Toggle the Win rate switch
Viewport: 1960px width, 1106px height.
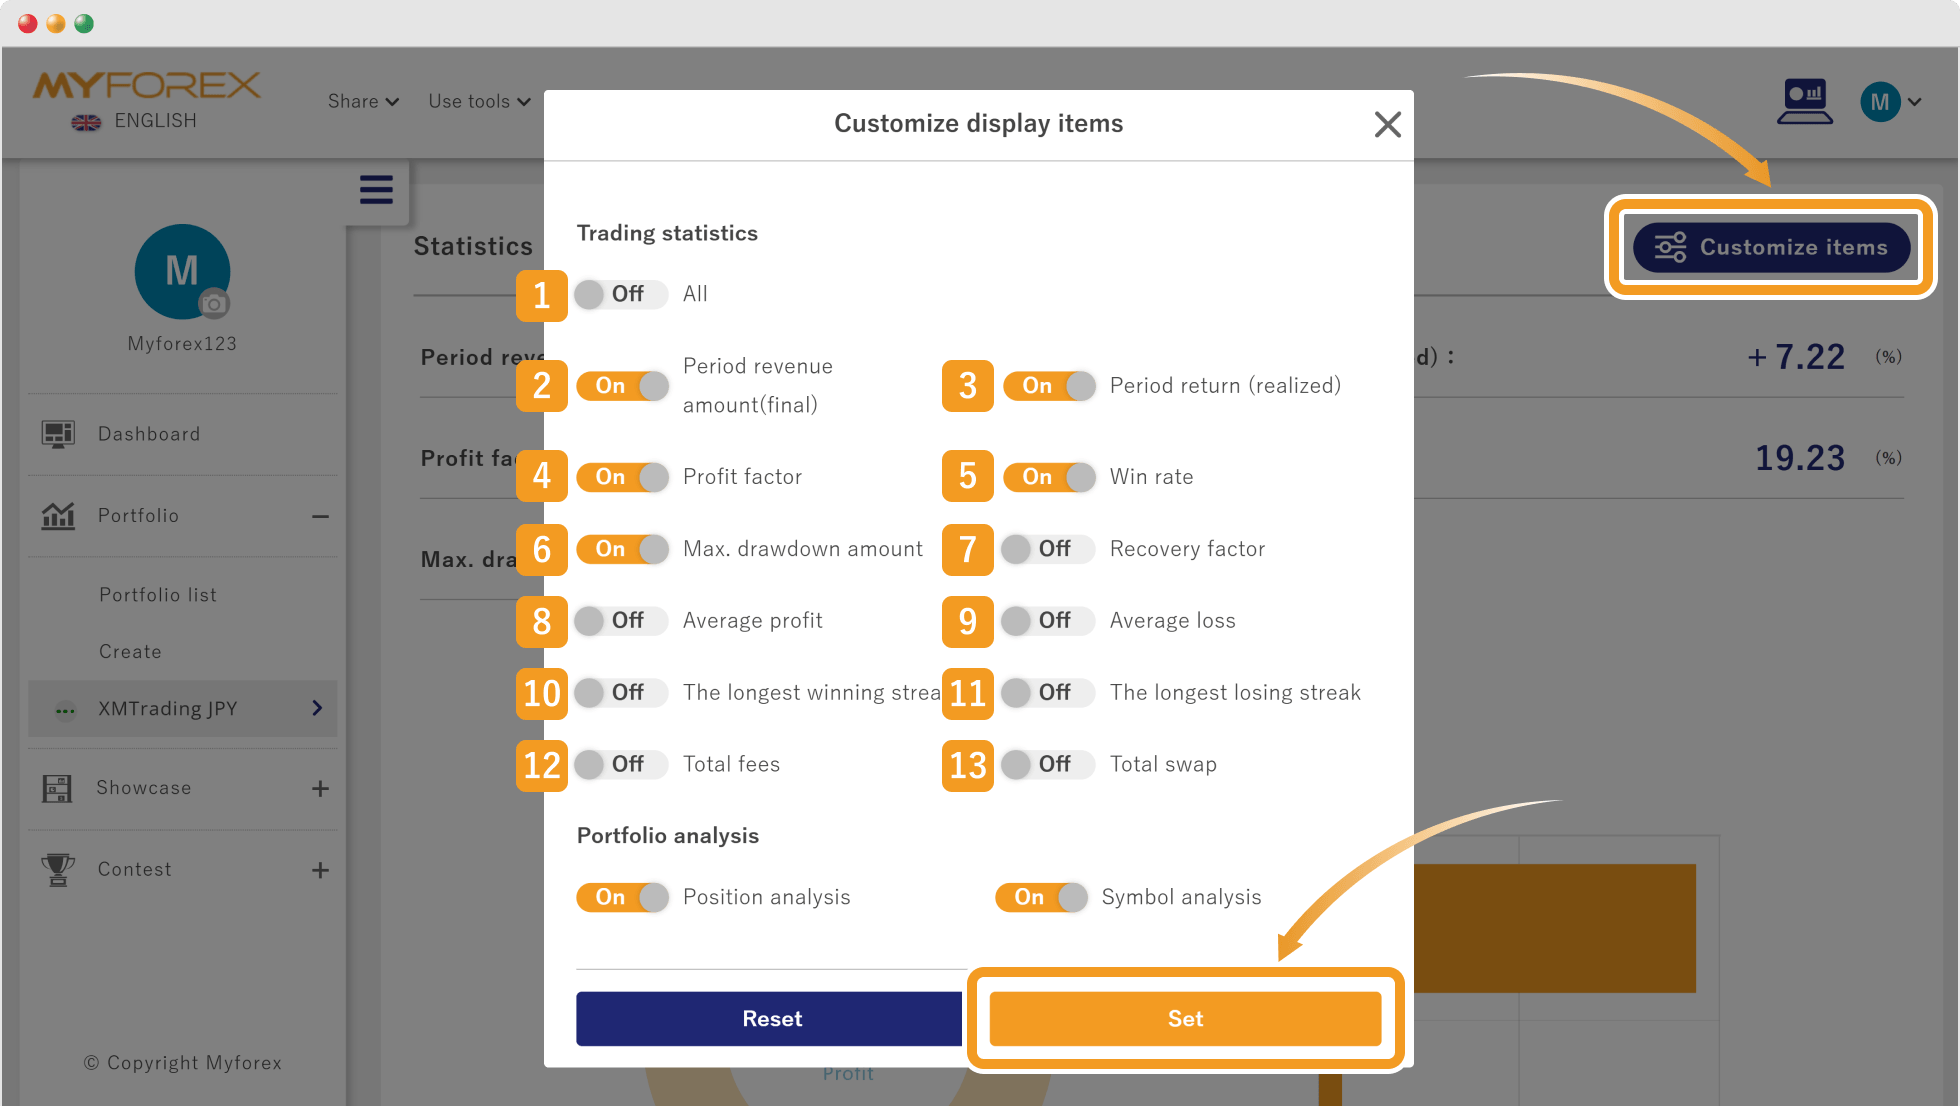coord(1049,477)
